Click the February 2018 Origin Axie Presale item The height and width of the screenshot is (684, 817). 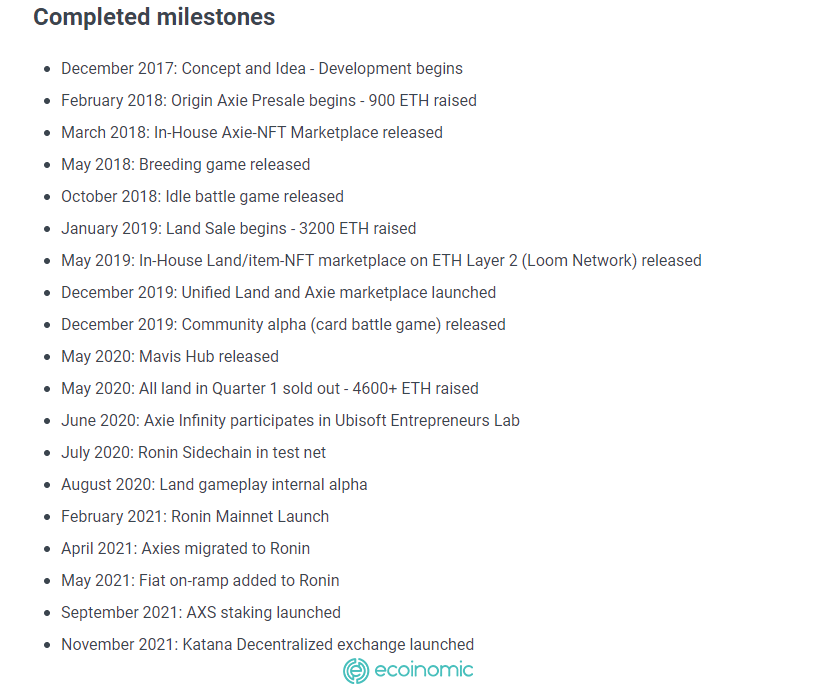pyautogui.click(x=269, y=101)
